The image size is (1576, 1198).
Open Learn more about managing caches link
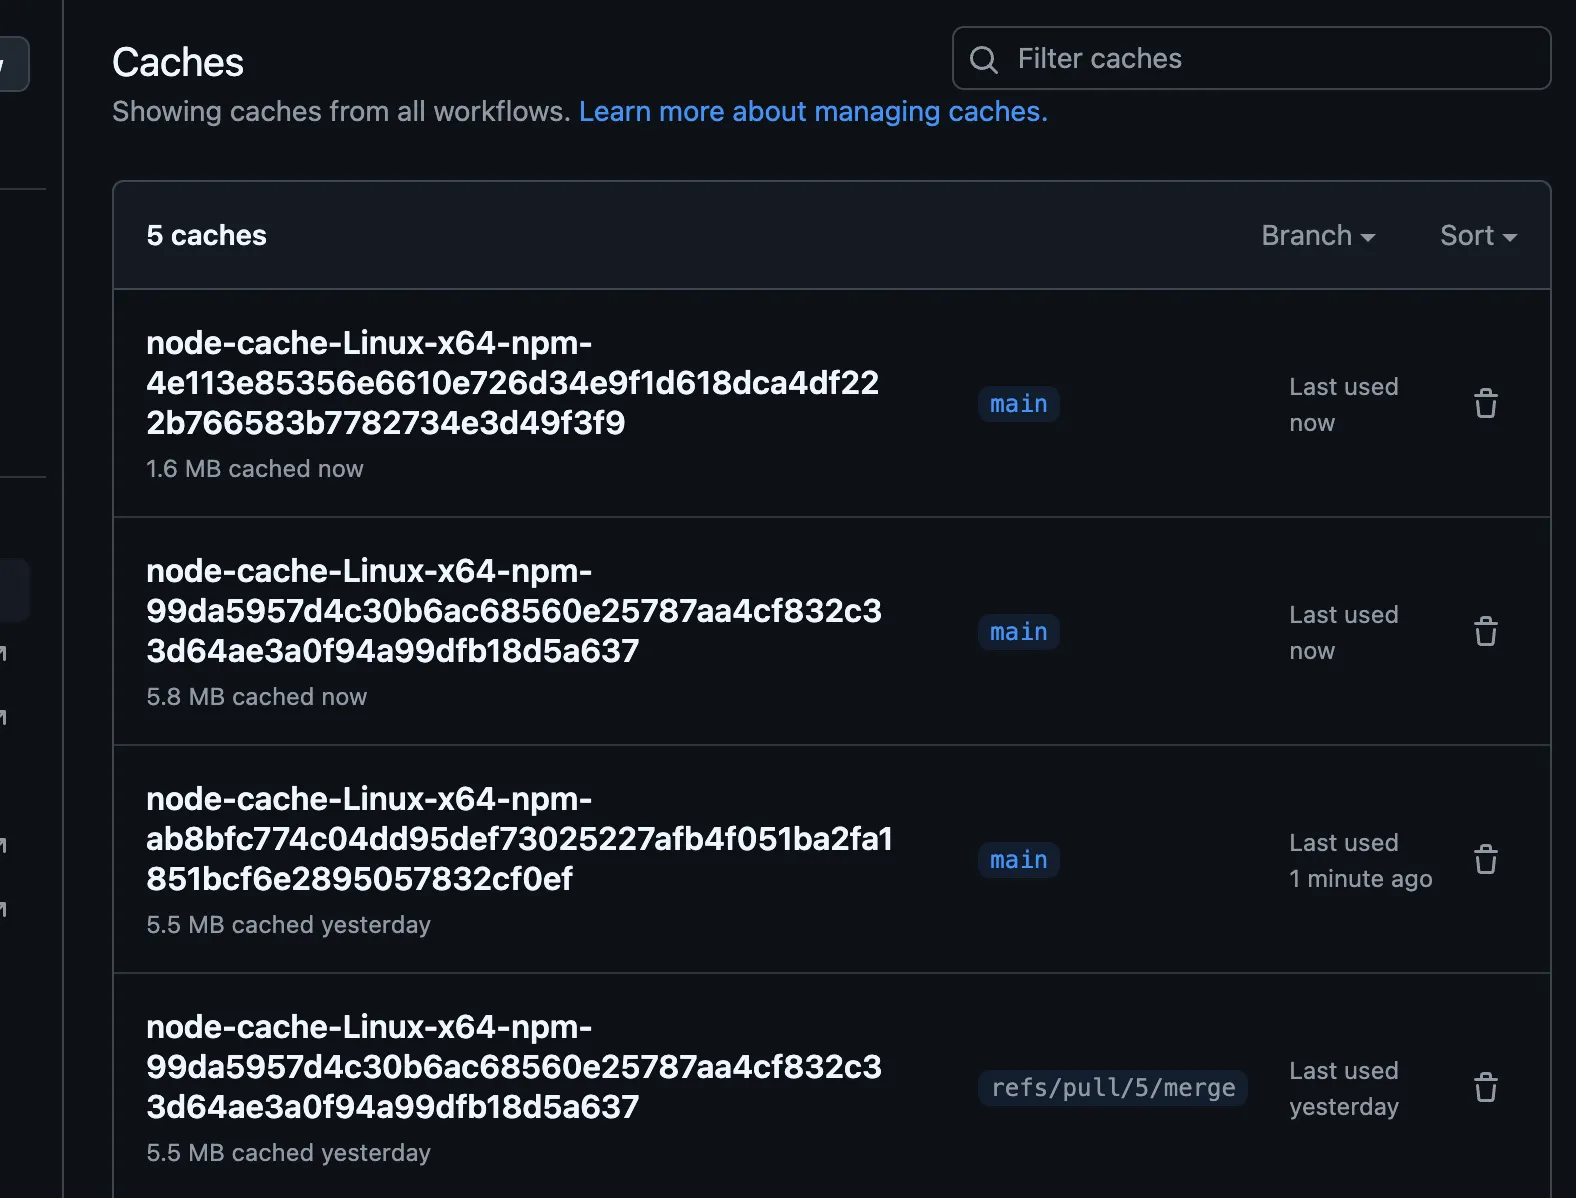coord(812,111)
